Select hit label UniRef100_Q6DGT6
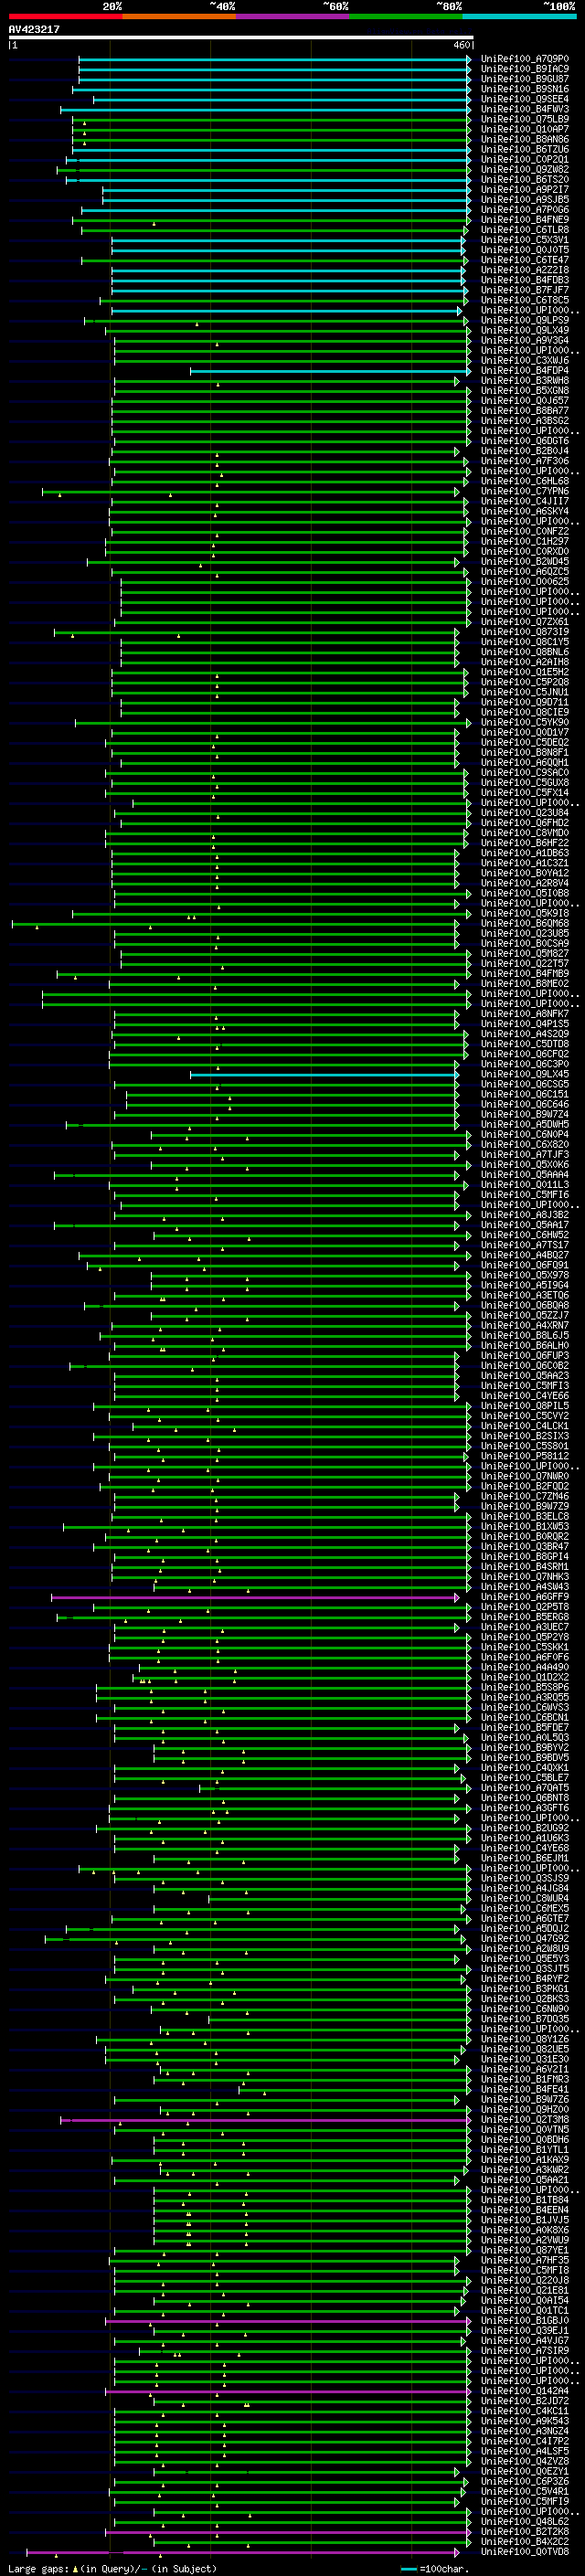The image size is (585, 2576). (x=524, y=441)
